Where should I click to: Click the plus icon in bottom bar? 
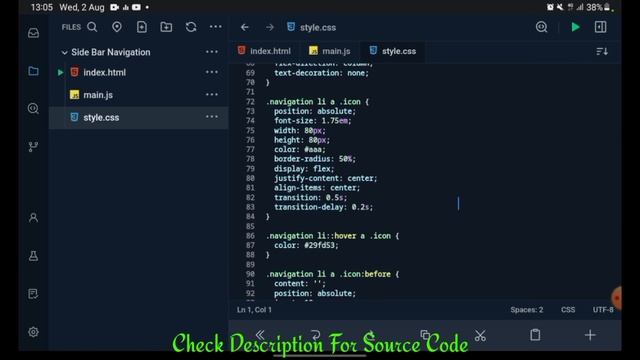click(x=590, y=335)
